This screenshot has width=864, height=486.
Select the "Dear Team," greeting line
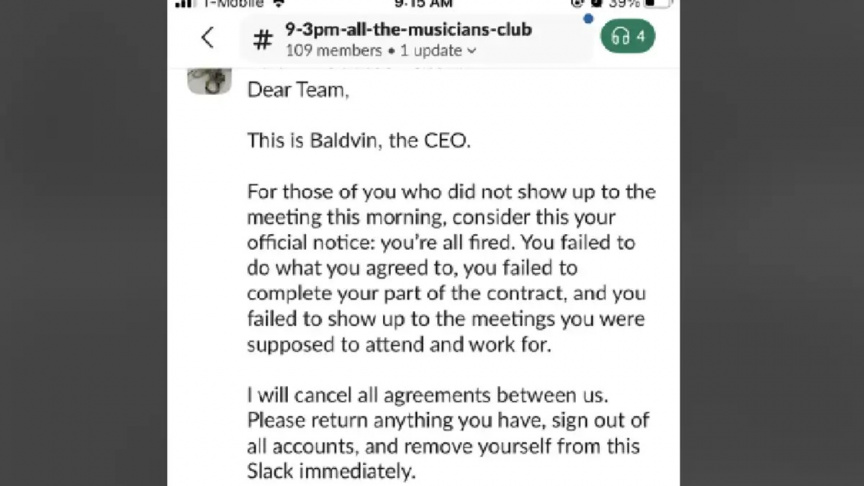coord(298,90)
